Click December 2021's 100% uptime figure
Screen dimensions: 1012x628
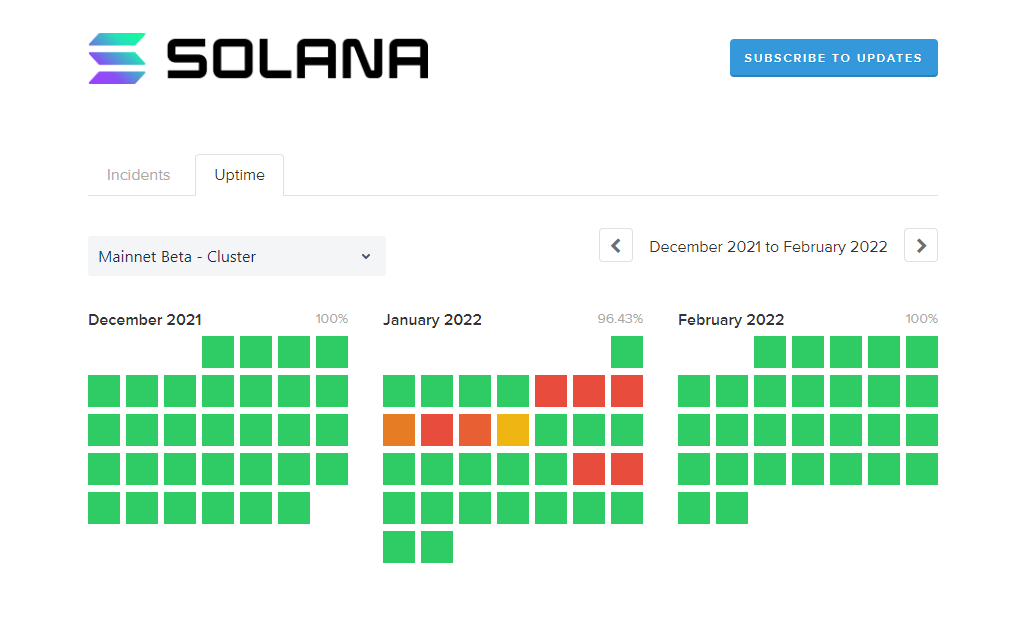(332, 319)
